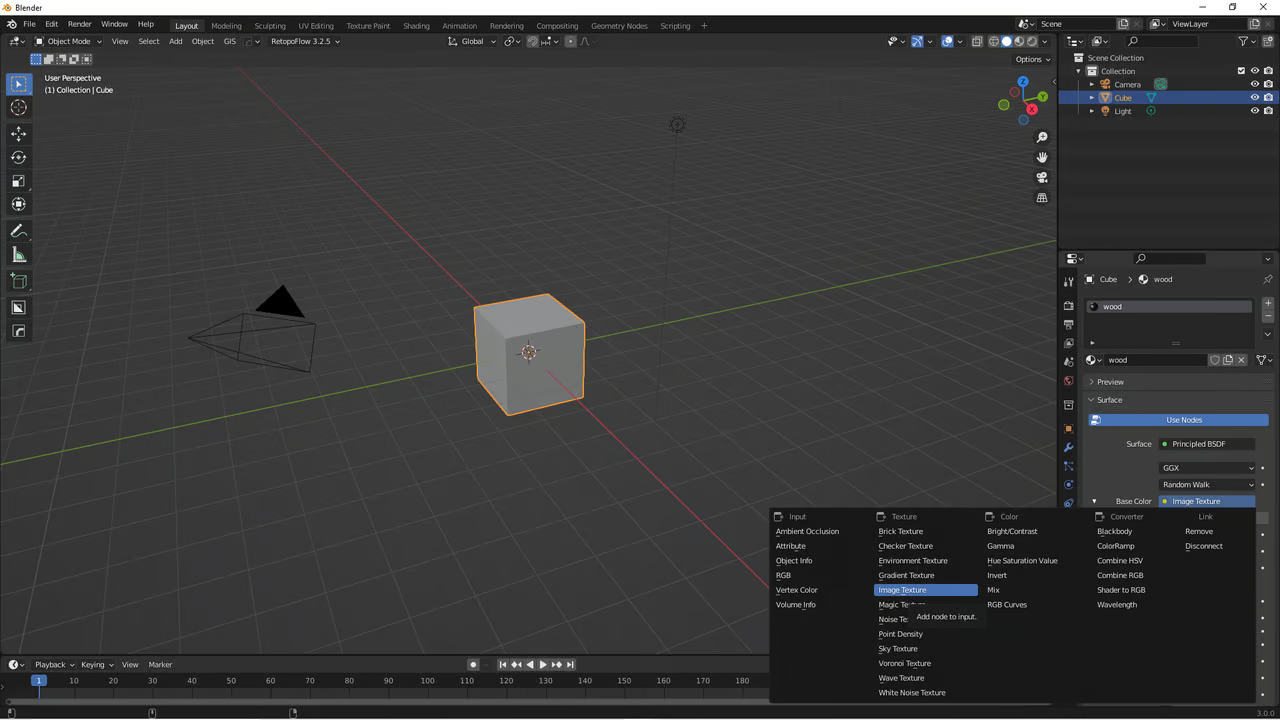
Task: Click the Add Cube tool icon
Action: (x=19, y=281)
